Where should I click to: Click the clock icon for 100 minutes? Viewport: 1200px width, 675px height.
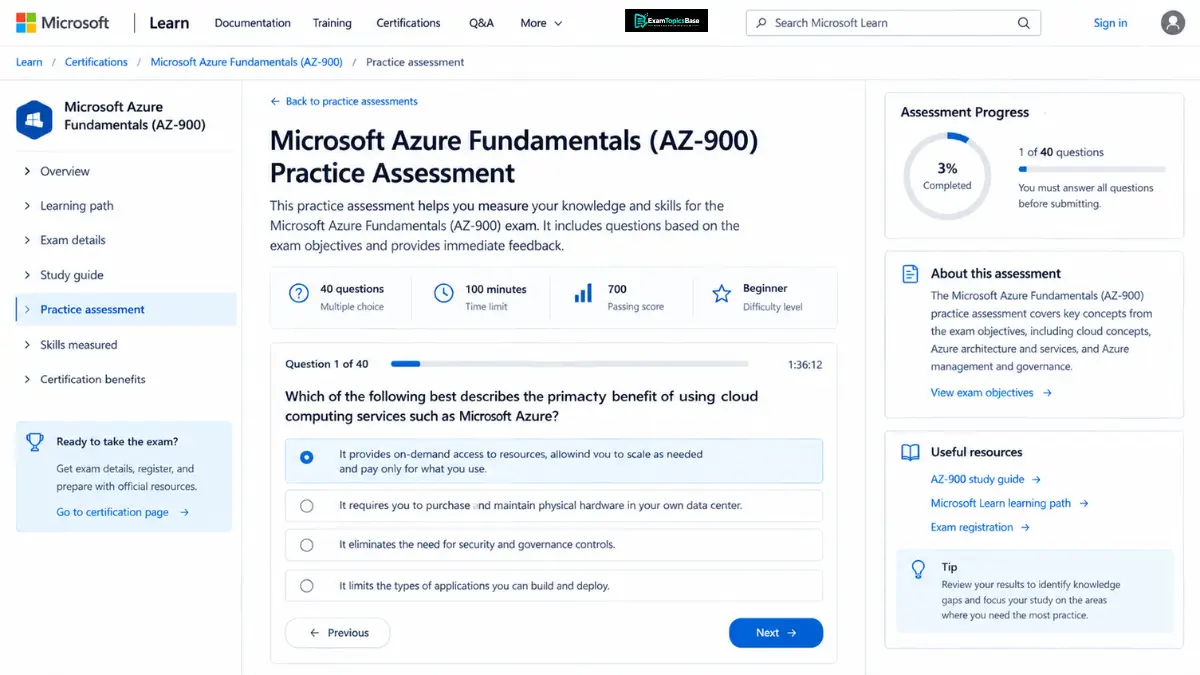point(444,293)
